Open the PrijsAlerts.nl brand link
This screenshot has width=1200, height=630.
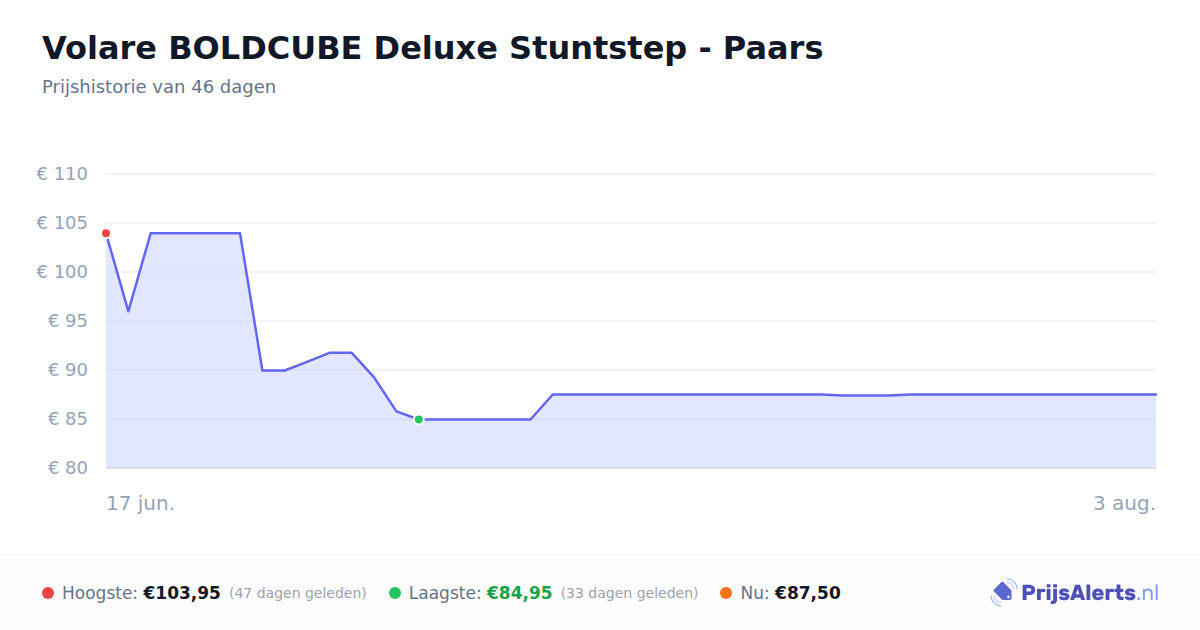click(1074, 593)
